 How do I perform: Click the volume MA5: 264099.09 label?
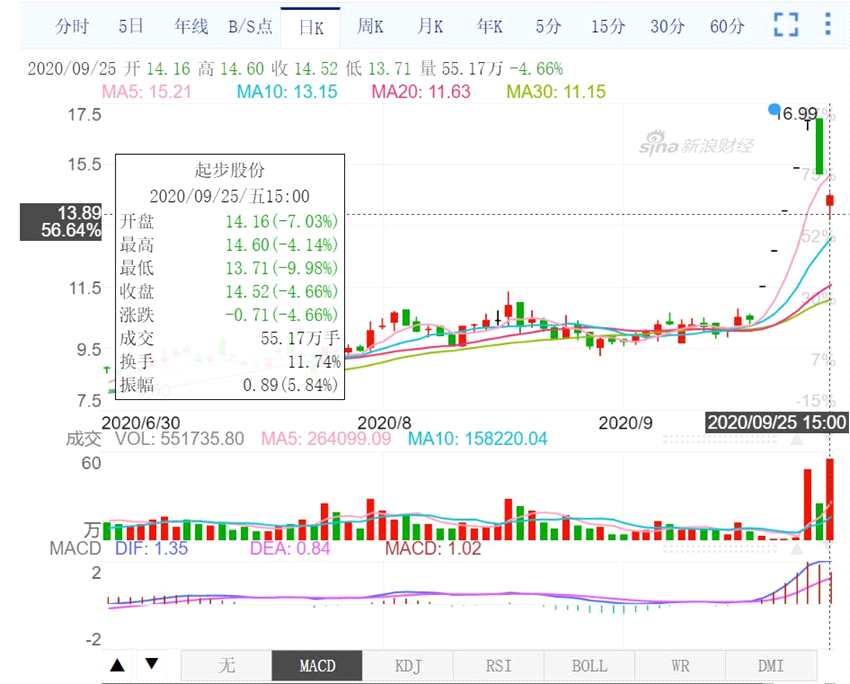pyautogui.click(x=326, y=438)
